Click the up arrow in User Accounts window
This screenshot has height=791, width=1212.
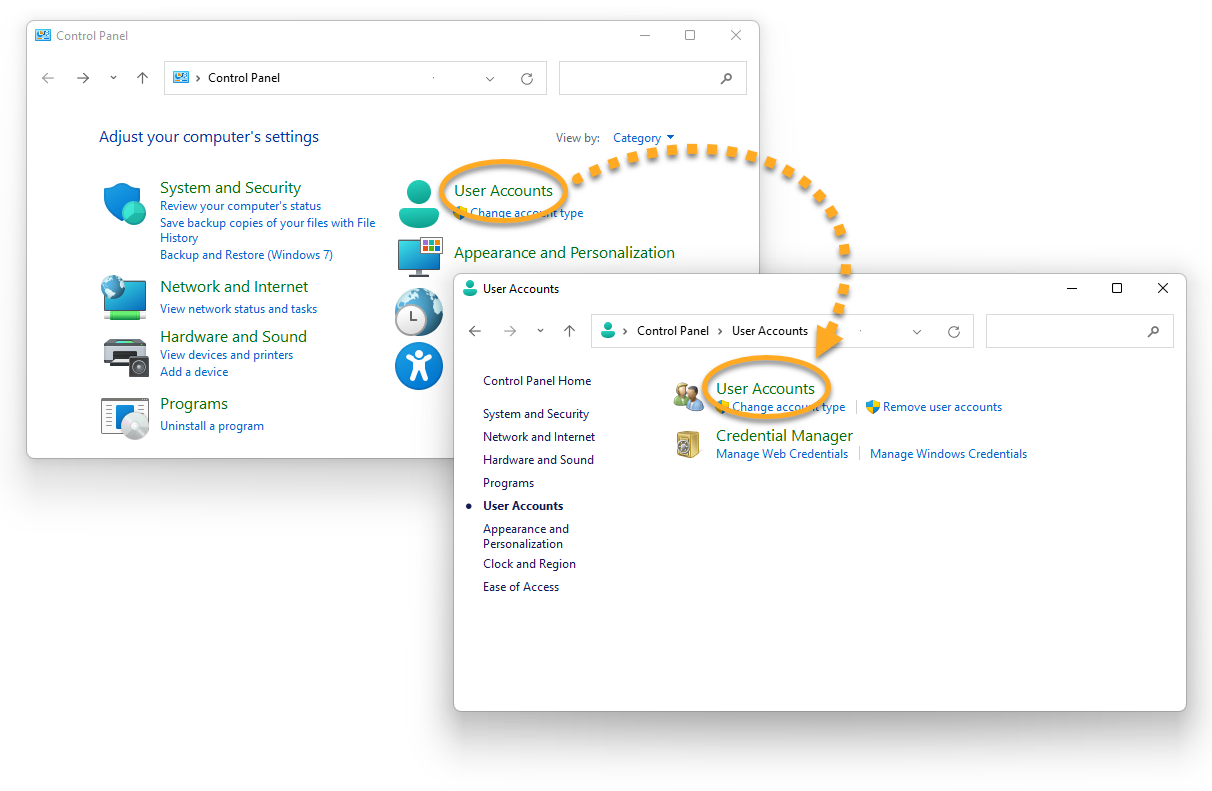click(x=569, y=331)
